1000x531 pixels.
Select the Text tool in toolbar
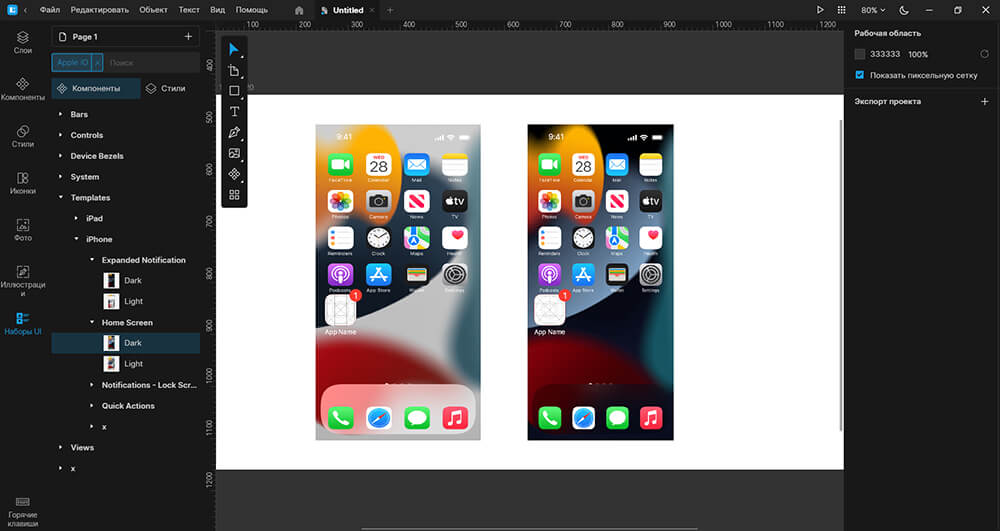pyautogui.click(x=234, y=111)
